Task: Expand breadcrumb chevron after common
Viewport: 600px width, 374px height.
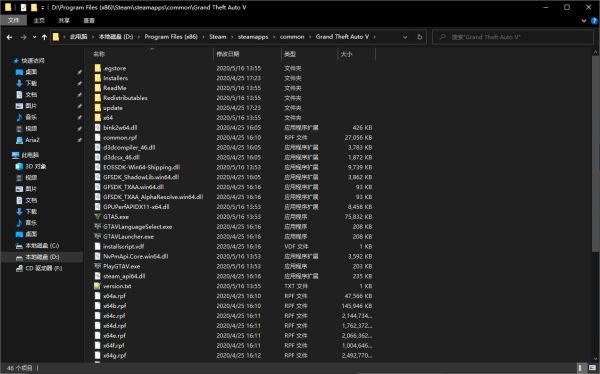Action: (x=310, y=37)
